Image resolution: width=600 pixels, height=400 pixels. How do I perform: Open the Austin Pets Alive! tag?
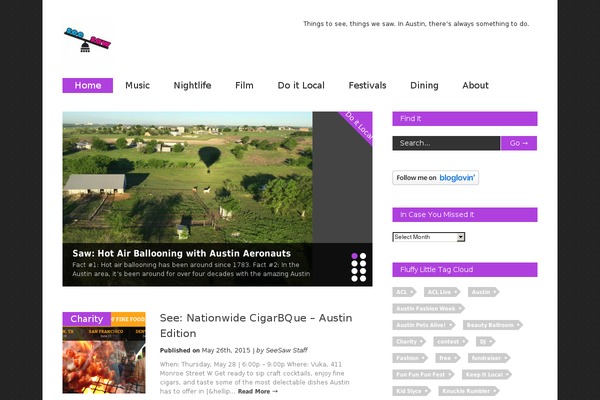click(424, 325)
